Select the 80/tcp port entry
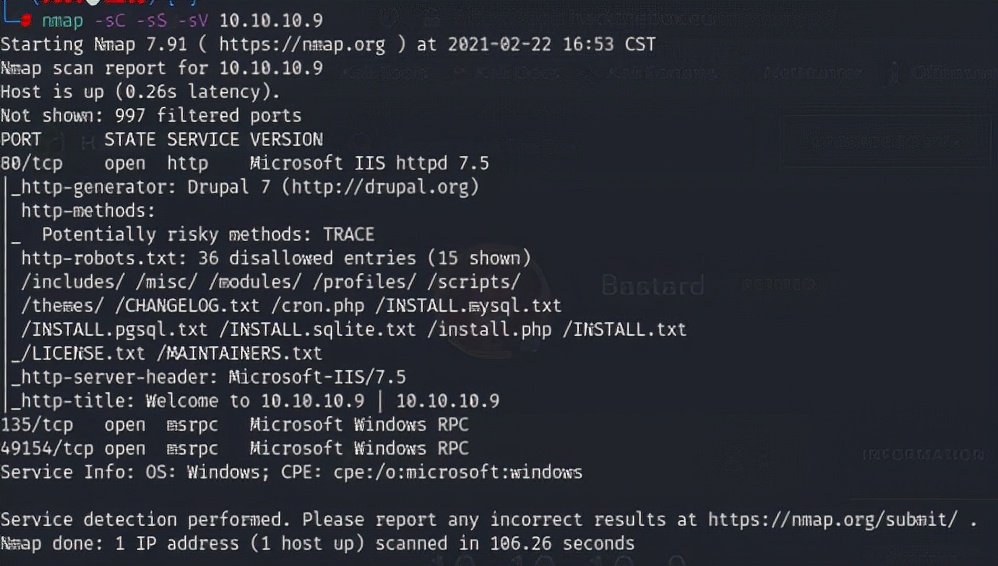This screenshot has height=566, width=998. click(32, 163)
